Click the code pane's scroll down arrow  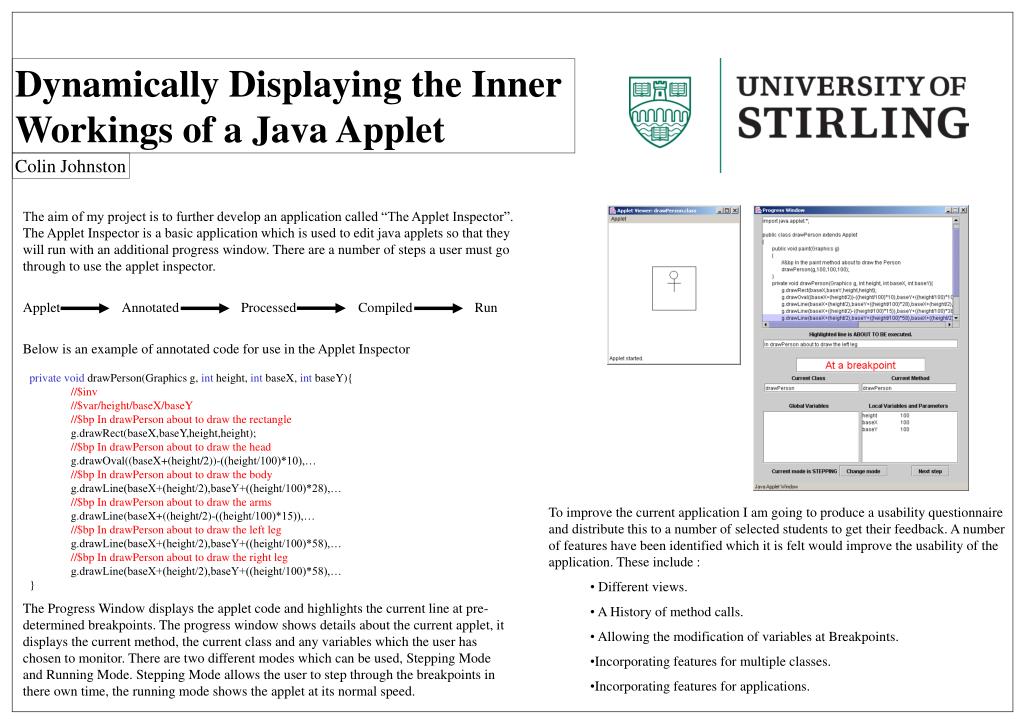pos(956,318)
